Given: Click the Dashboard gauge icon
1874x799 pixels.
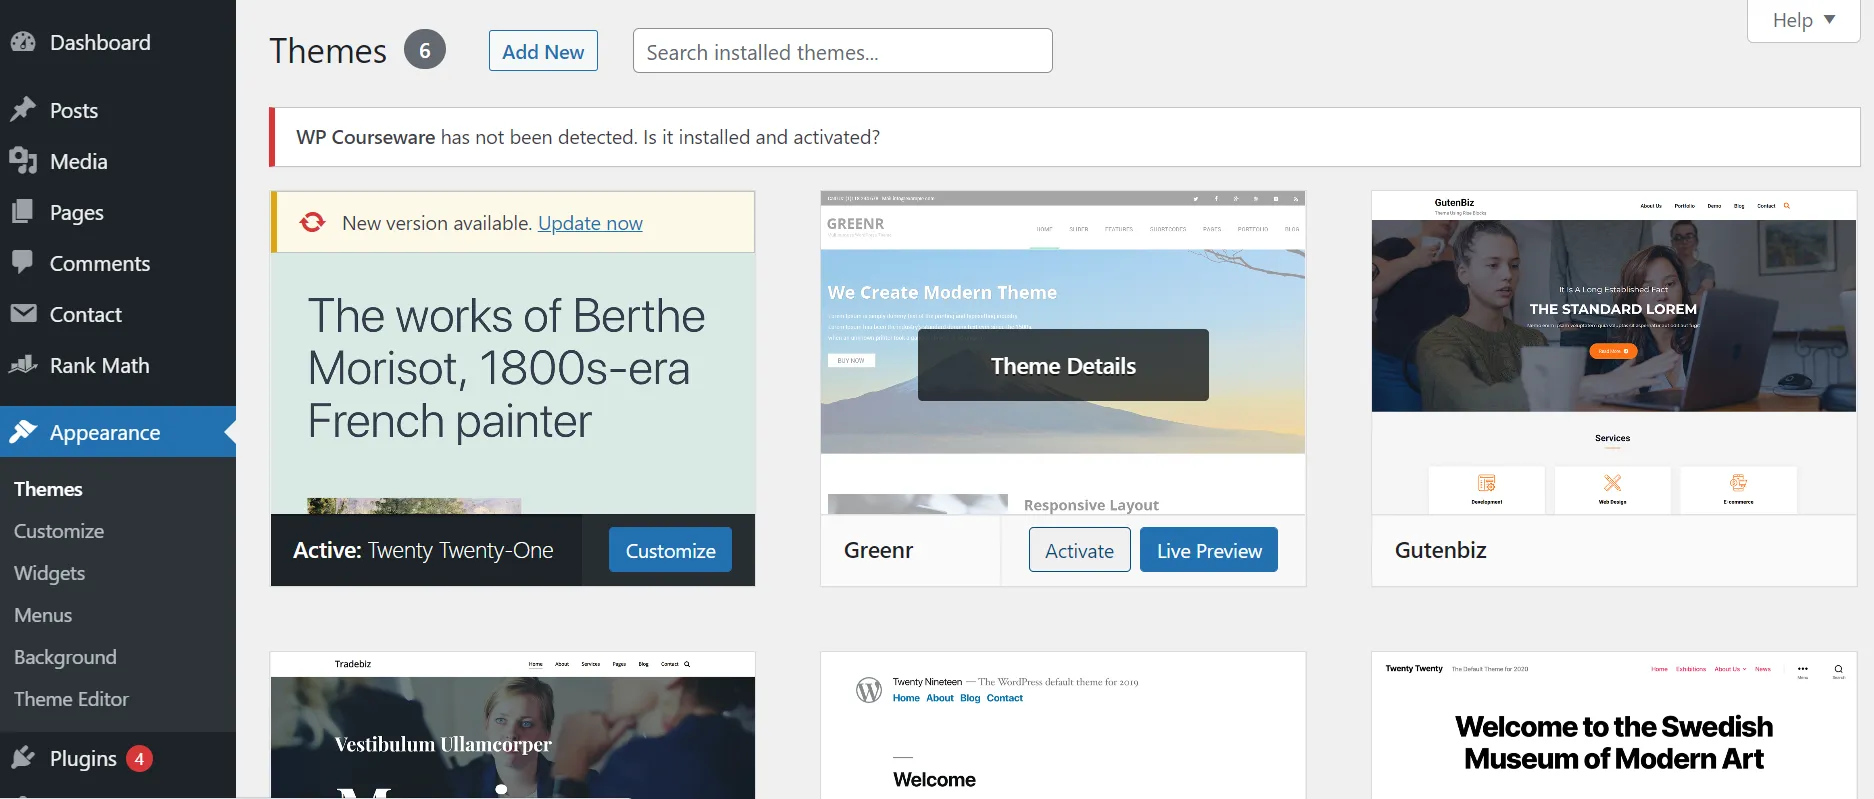Looking at the screenshot, I should (23, 42).
